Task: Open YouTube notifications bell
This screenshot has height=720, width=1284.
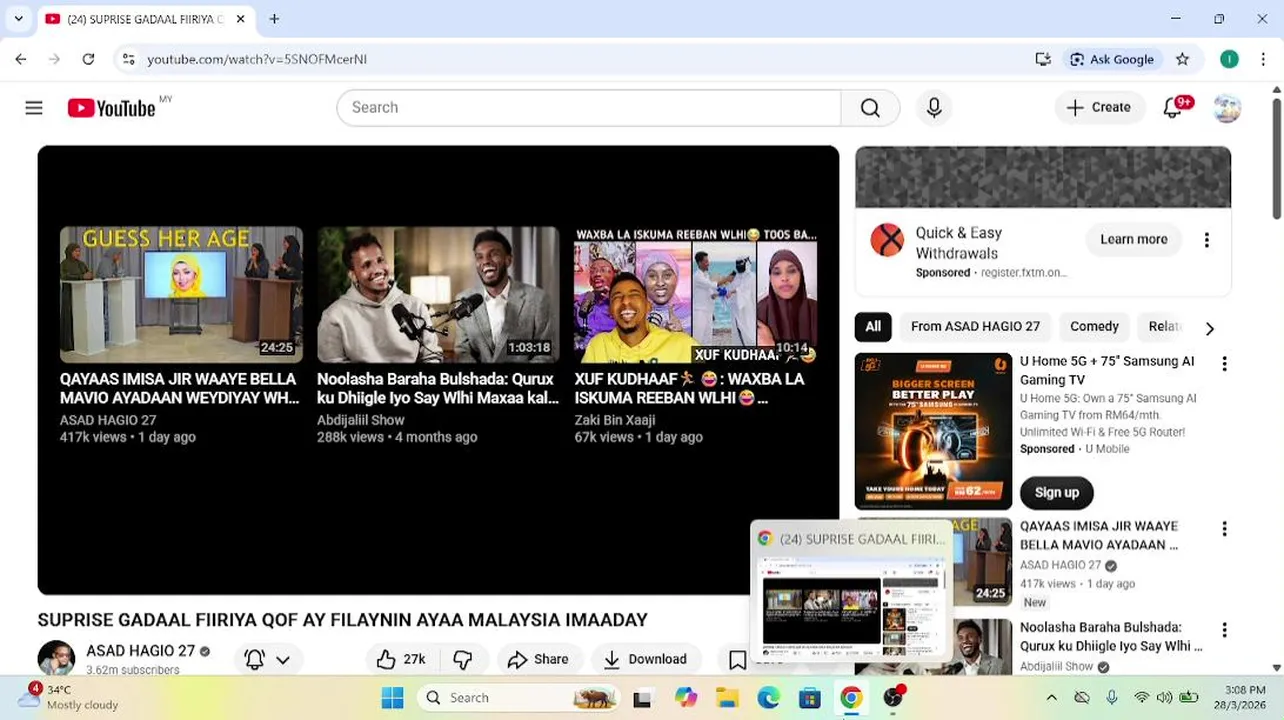Action: (1174, 107)
